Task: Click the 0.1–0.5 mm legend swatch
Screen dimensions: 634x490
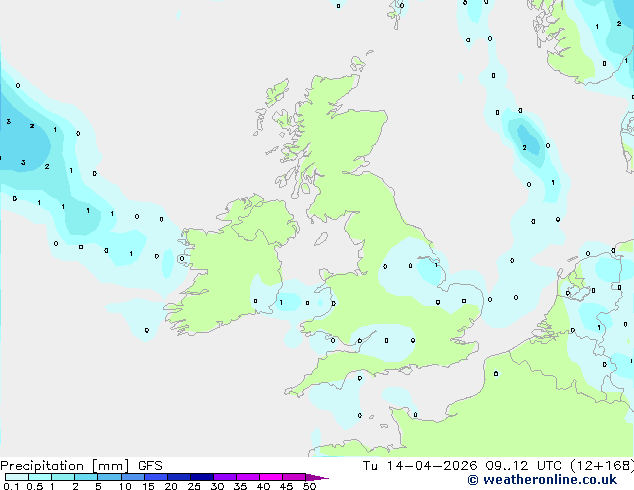Action: (17, 477)
